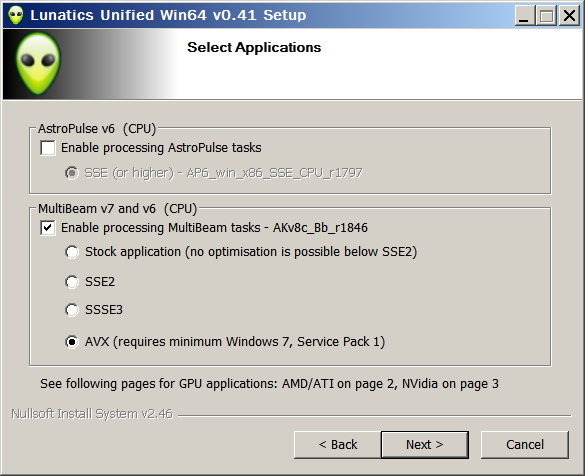Close the installer window
This screenshot has height=476, width=585.
569,16
